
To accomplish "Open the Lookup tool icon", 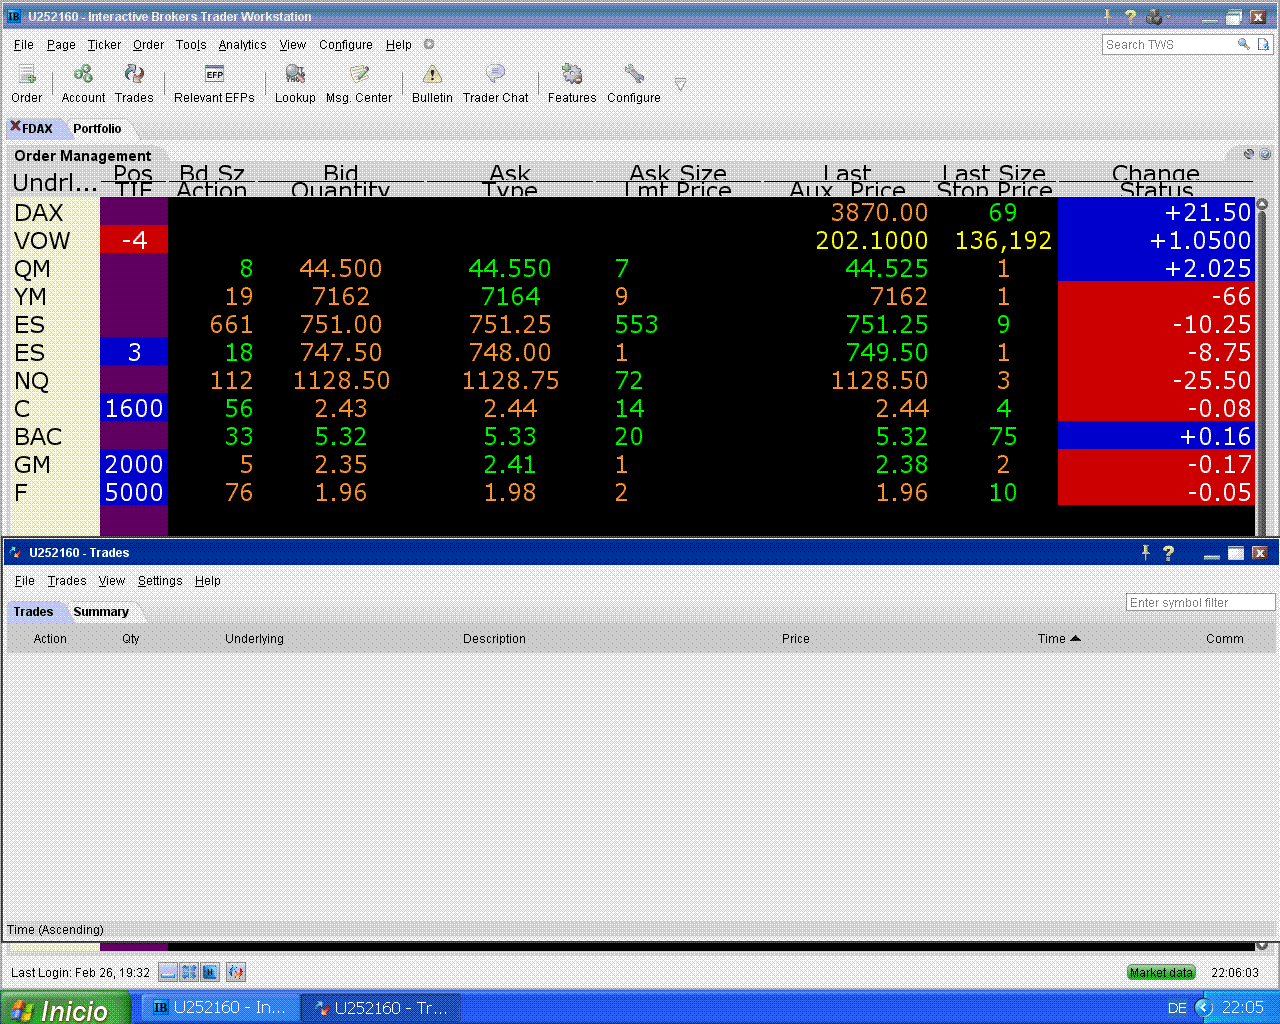I will [295, 75].
